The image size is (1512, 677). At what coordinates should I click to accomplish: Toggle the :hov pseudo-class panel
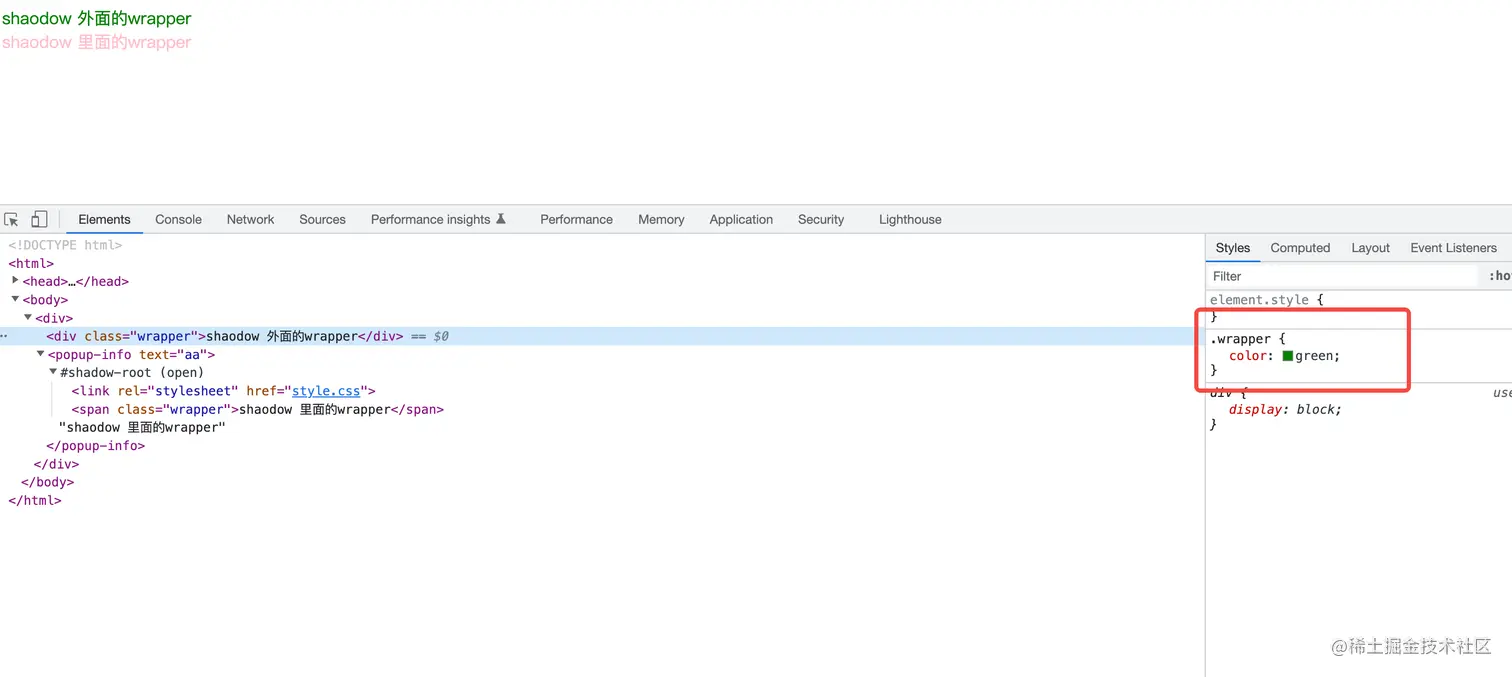coord(1499,276)
